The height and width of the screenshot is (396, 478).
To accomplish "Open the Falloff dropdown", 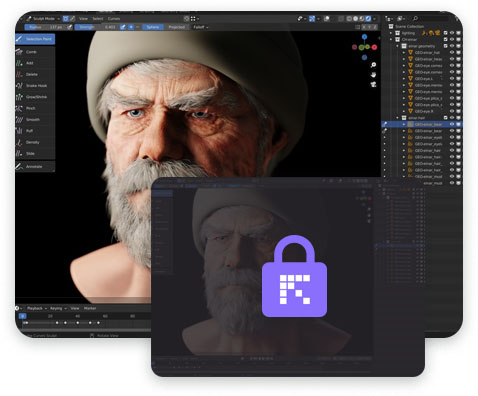I will point(201,27).
